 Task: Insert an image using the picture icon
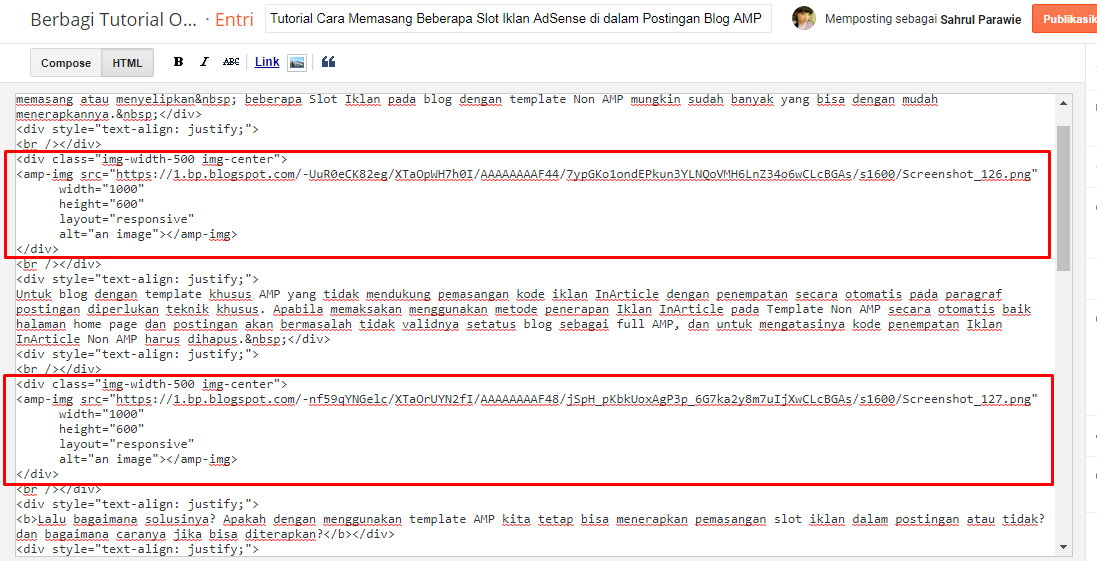point(297,62)
